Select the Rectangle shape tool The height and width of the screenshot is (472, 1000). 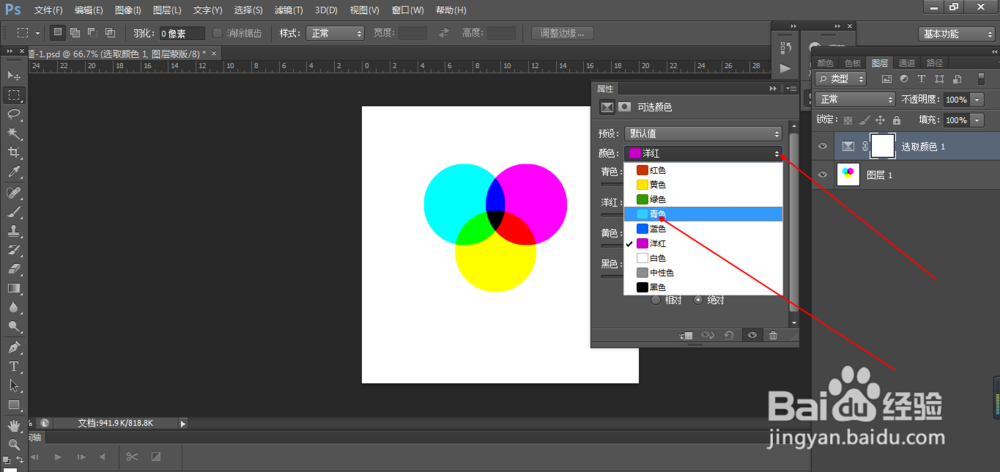[13, 405]
